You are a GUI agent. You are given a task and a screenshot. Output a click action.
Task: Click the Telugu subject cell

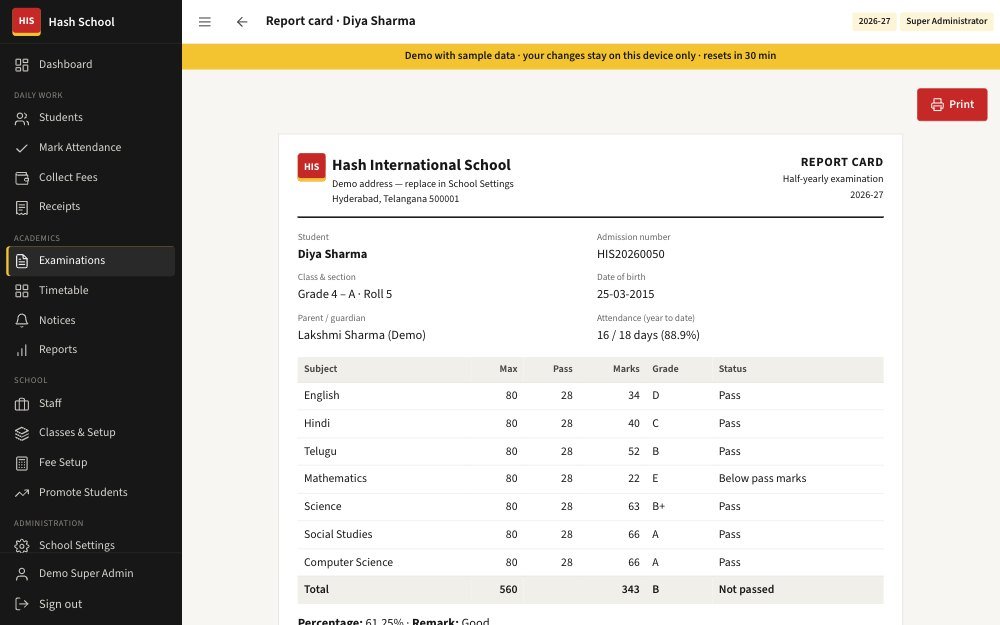click(320, 452)
